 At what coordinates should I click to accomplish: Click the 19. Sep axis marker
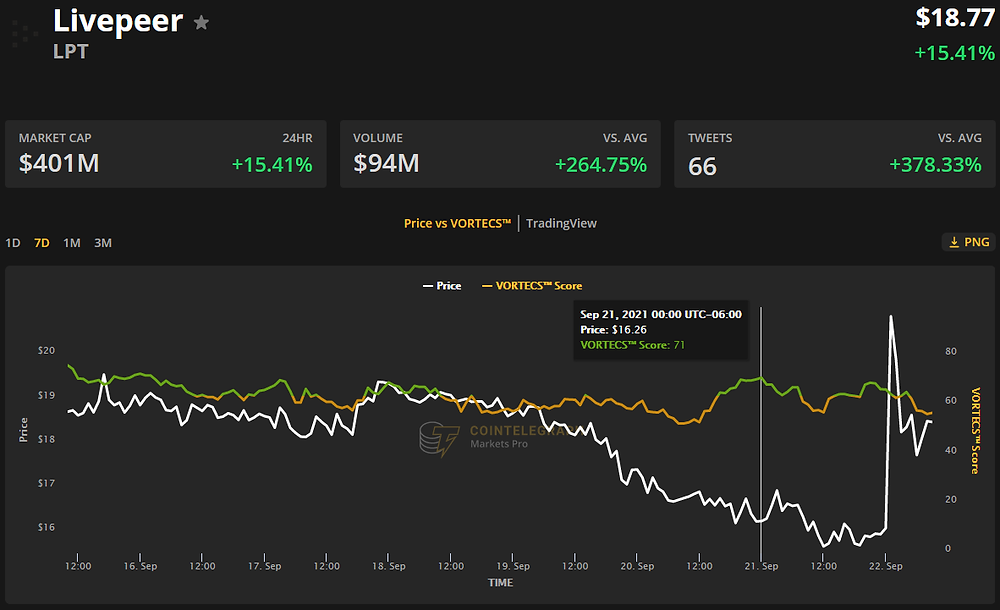(x=513, y=566)
